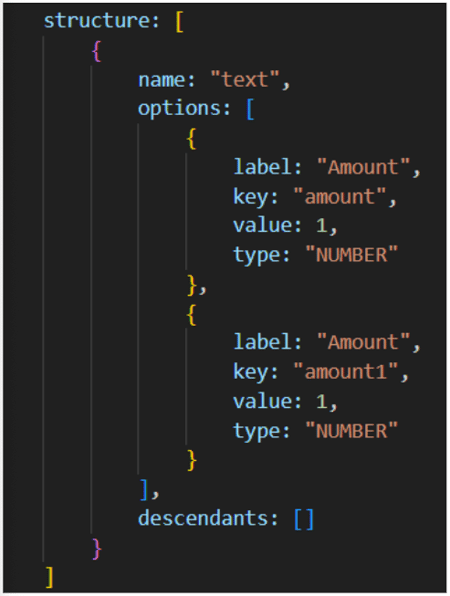
Task: Click the empty descendants array brackets
Action: [x=304, y=519]
